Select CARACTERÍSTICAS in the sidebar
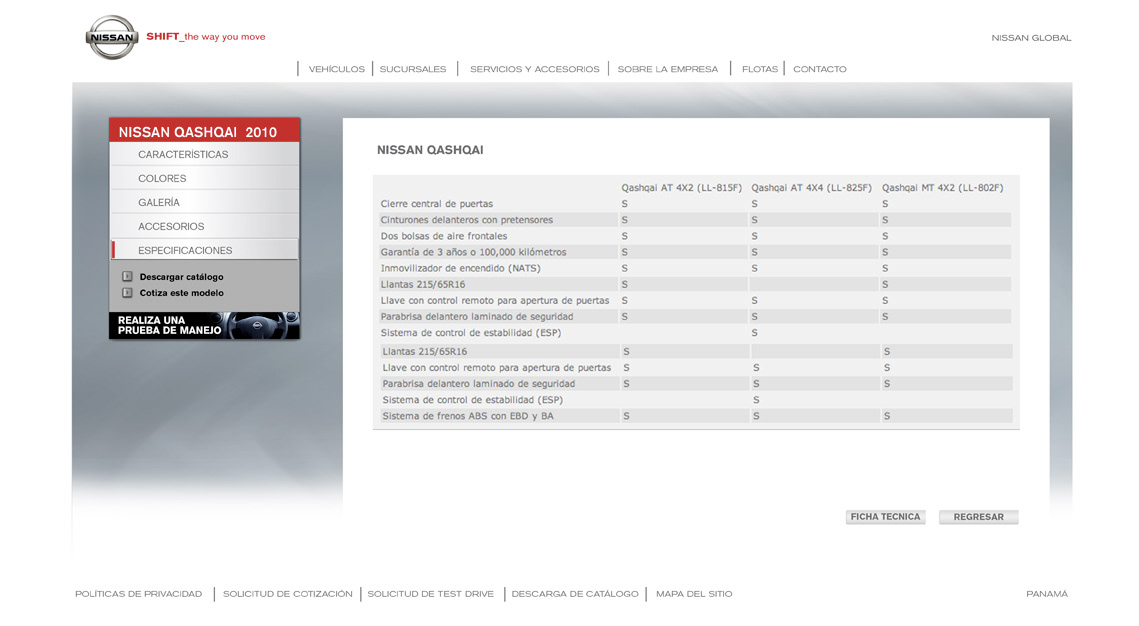1139x626 pixels. 204,154
